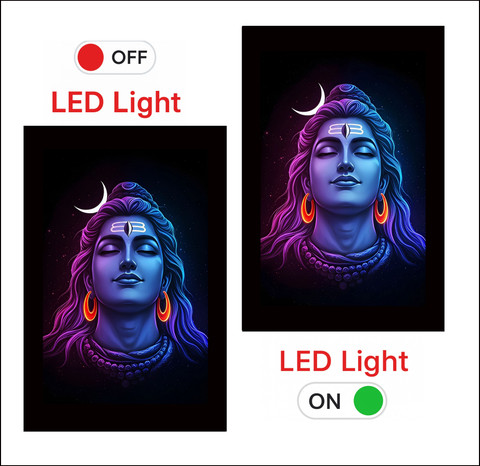The height and width of the screenshot is (466, 480).
Task: Click the upper-left red LED Light heading
Action: pos(116,102)
